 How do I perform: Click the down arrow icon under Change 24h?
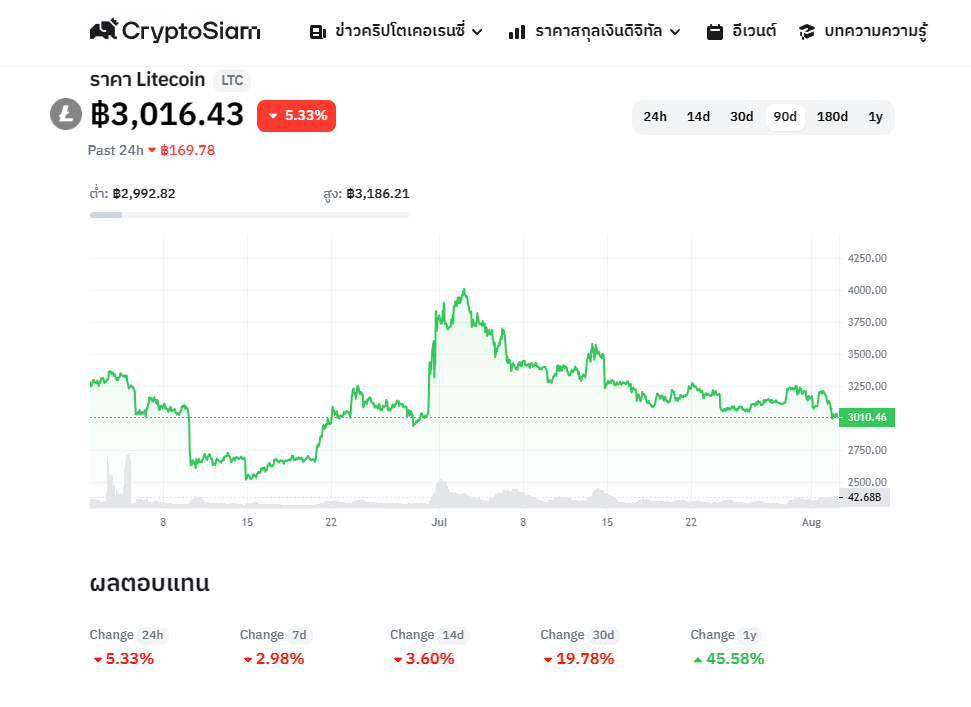[97, 660]
